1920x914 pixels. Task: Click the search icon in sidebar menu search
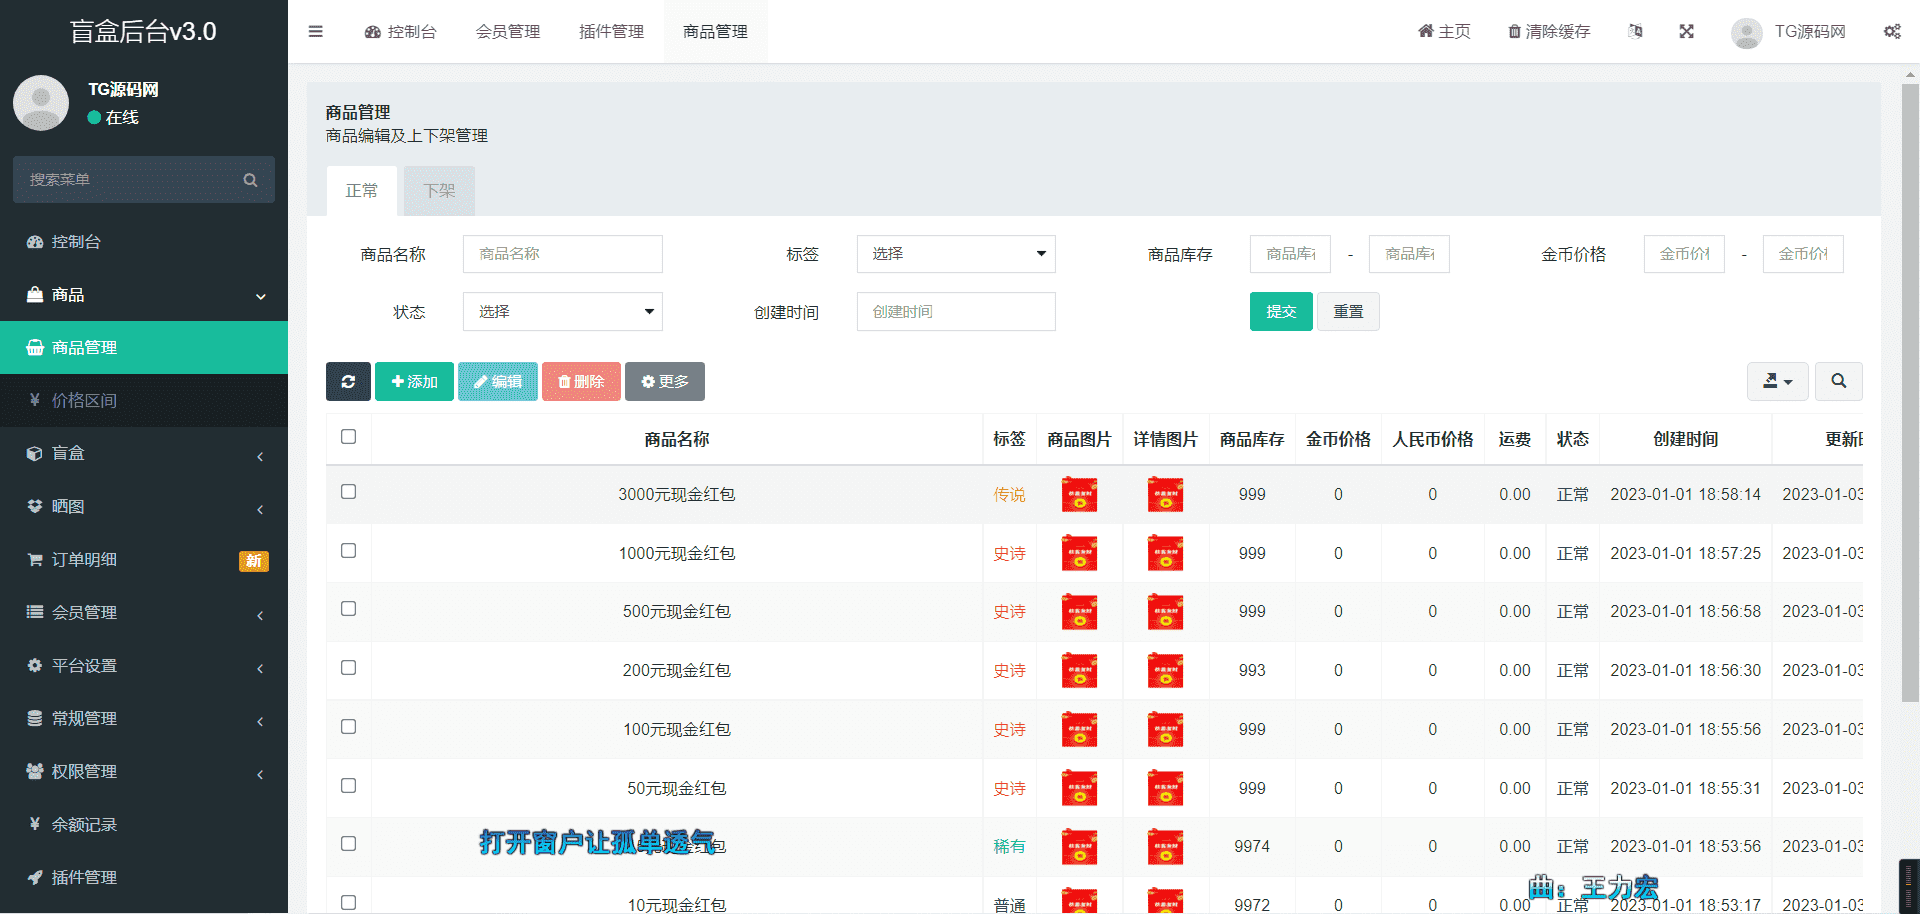250,180
